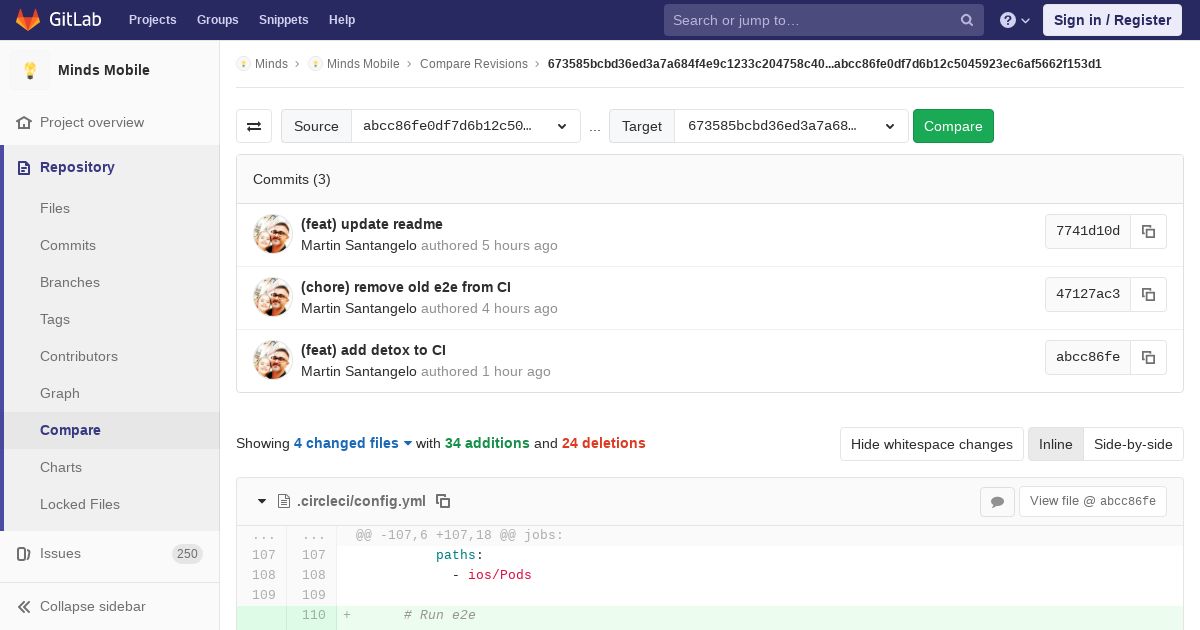The image size is (1200, 630).
Task: Click the Minds group icon in breadcrumb
Action: 243,64
